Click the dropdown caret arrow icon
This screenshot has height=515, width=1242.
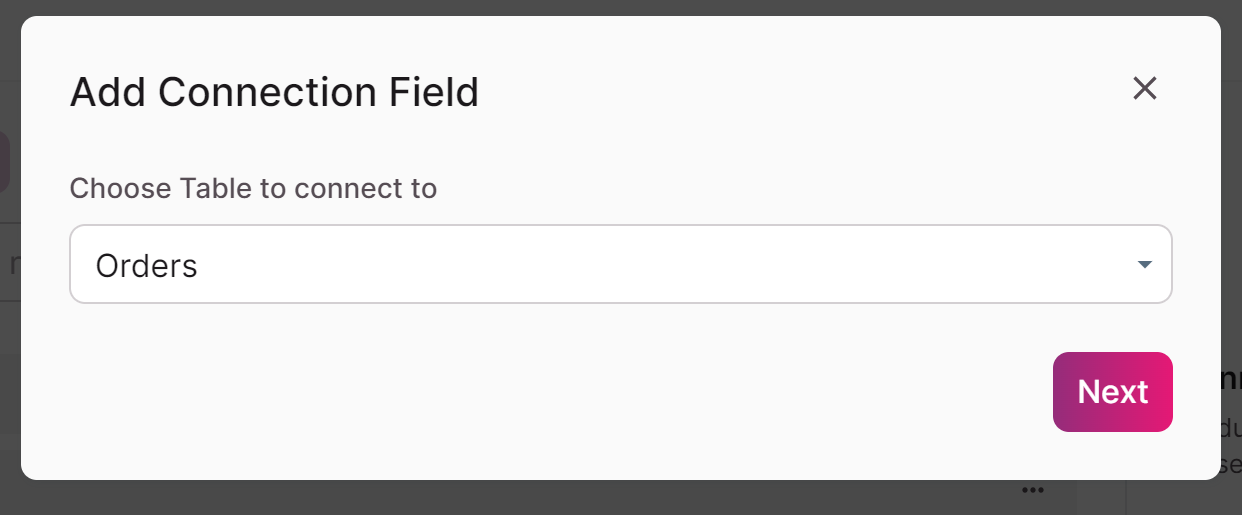point(1145,265)
